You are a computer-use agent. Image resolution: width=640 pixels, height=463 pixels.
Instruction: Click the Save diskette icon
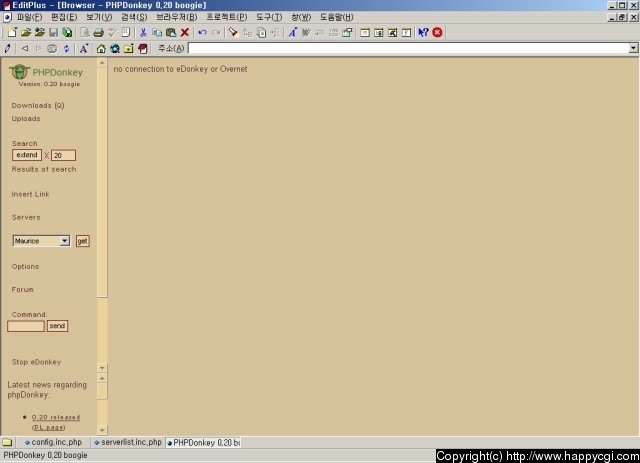click(x=53, y=32)
